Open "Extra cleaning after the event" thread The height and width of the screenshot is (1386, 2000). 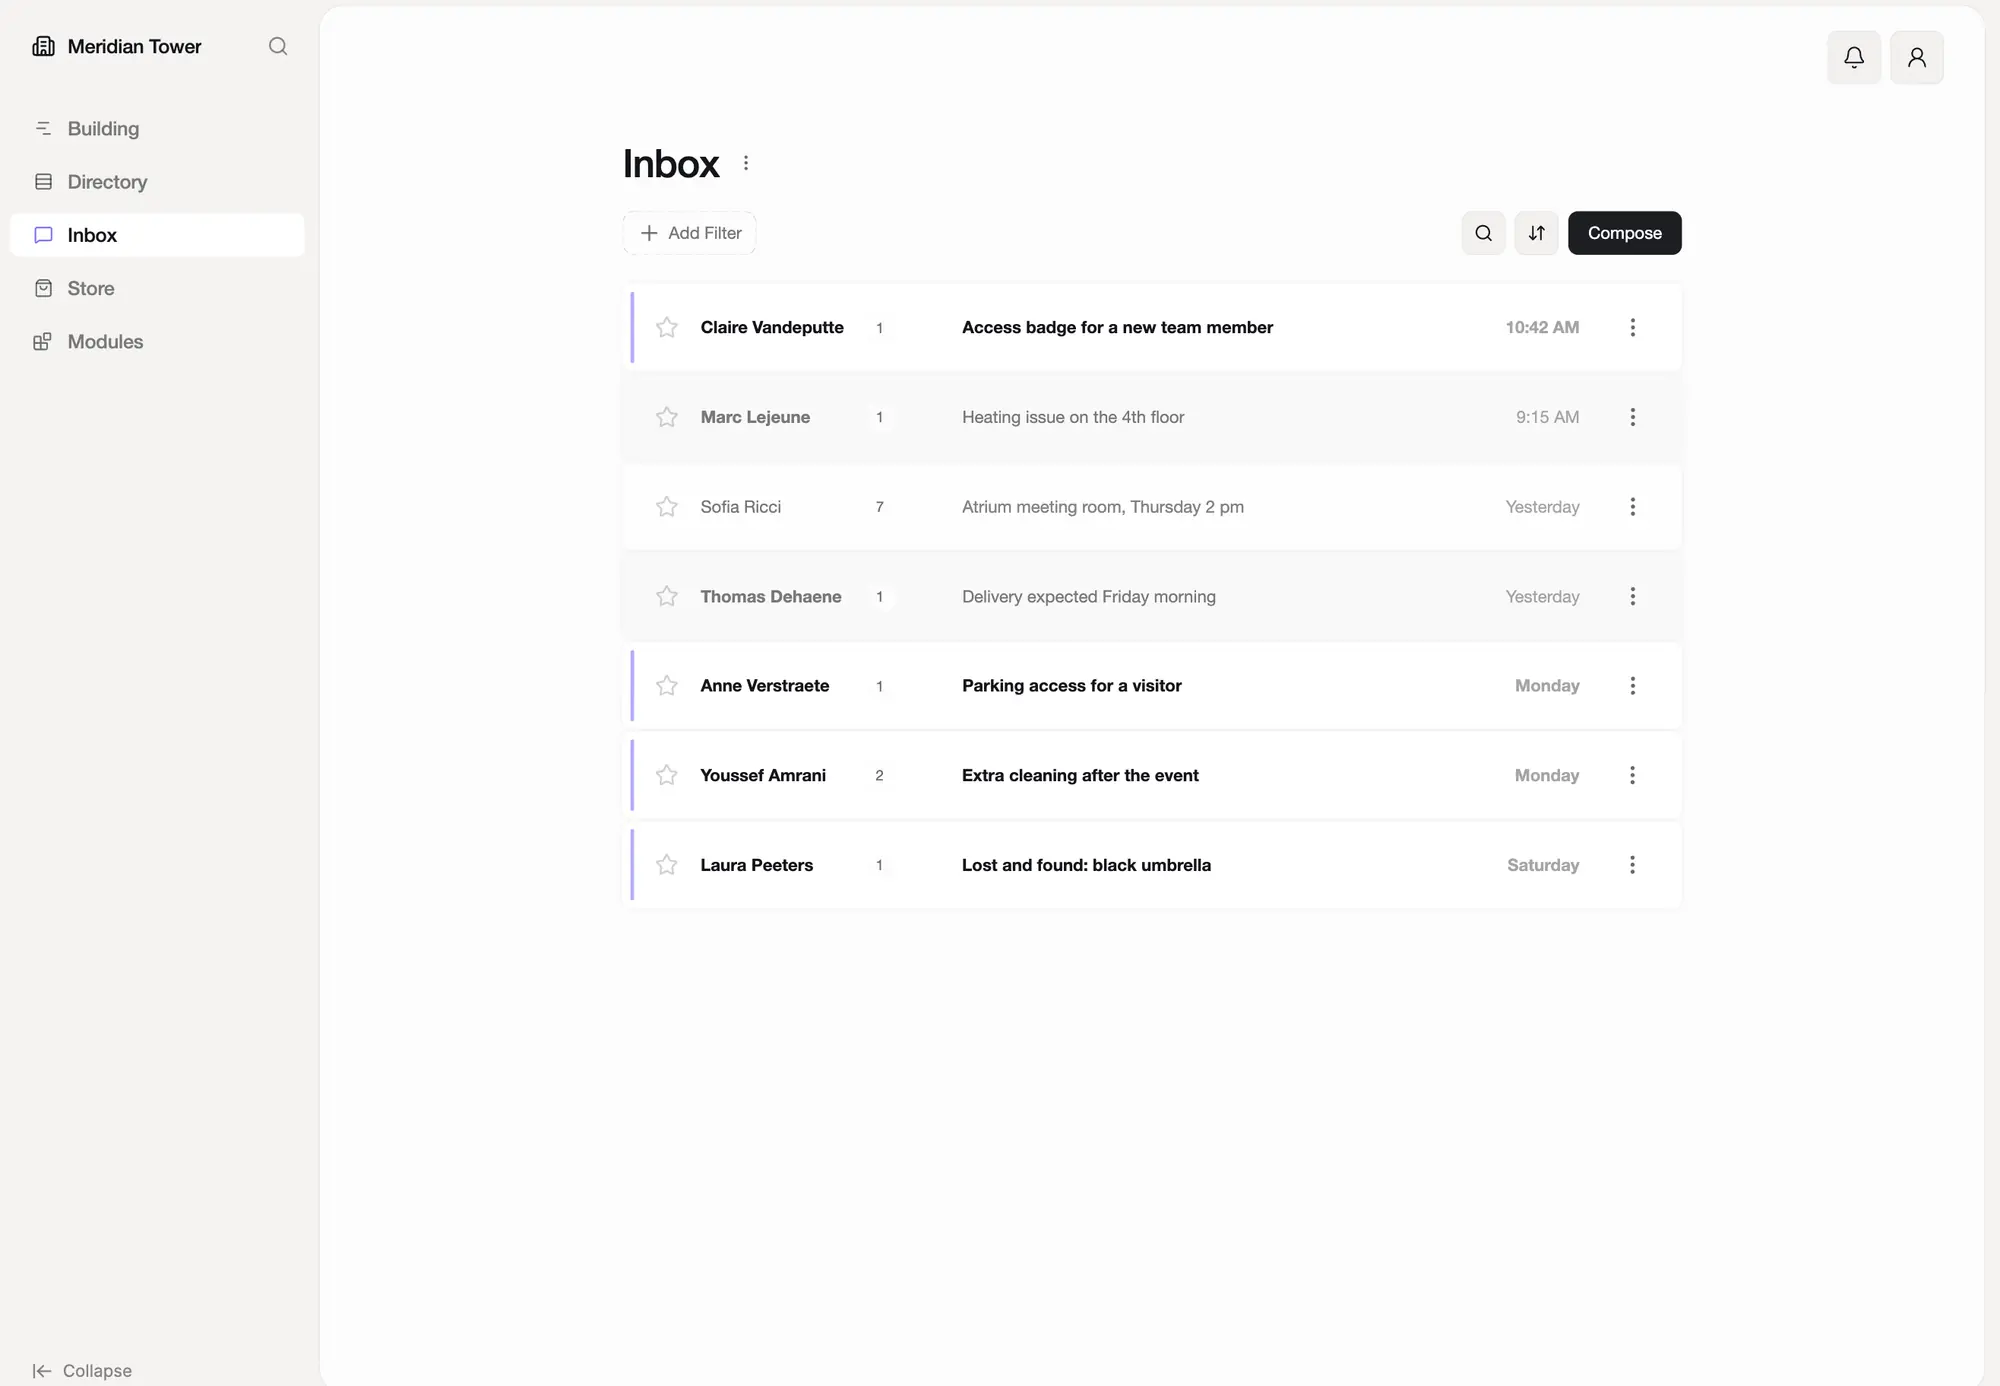pyautogui.click(x=1080, y=775)
